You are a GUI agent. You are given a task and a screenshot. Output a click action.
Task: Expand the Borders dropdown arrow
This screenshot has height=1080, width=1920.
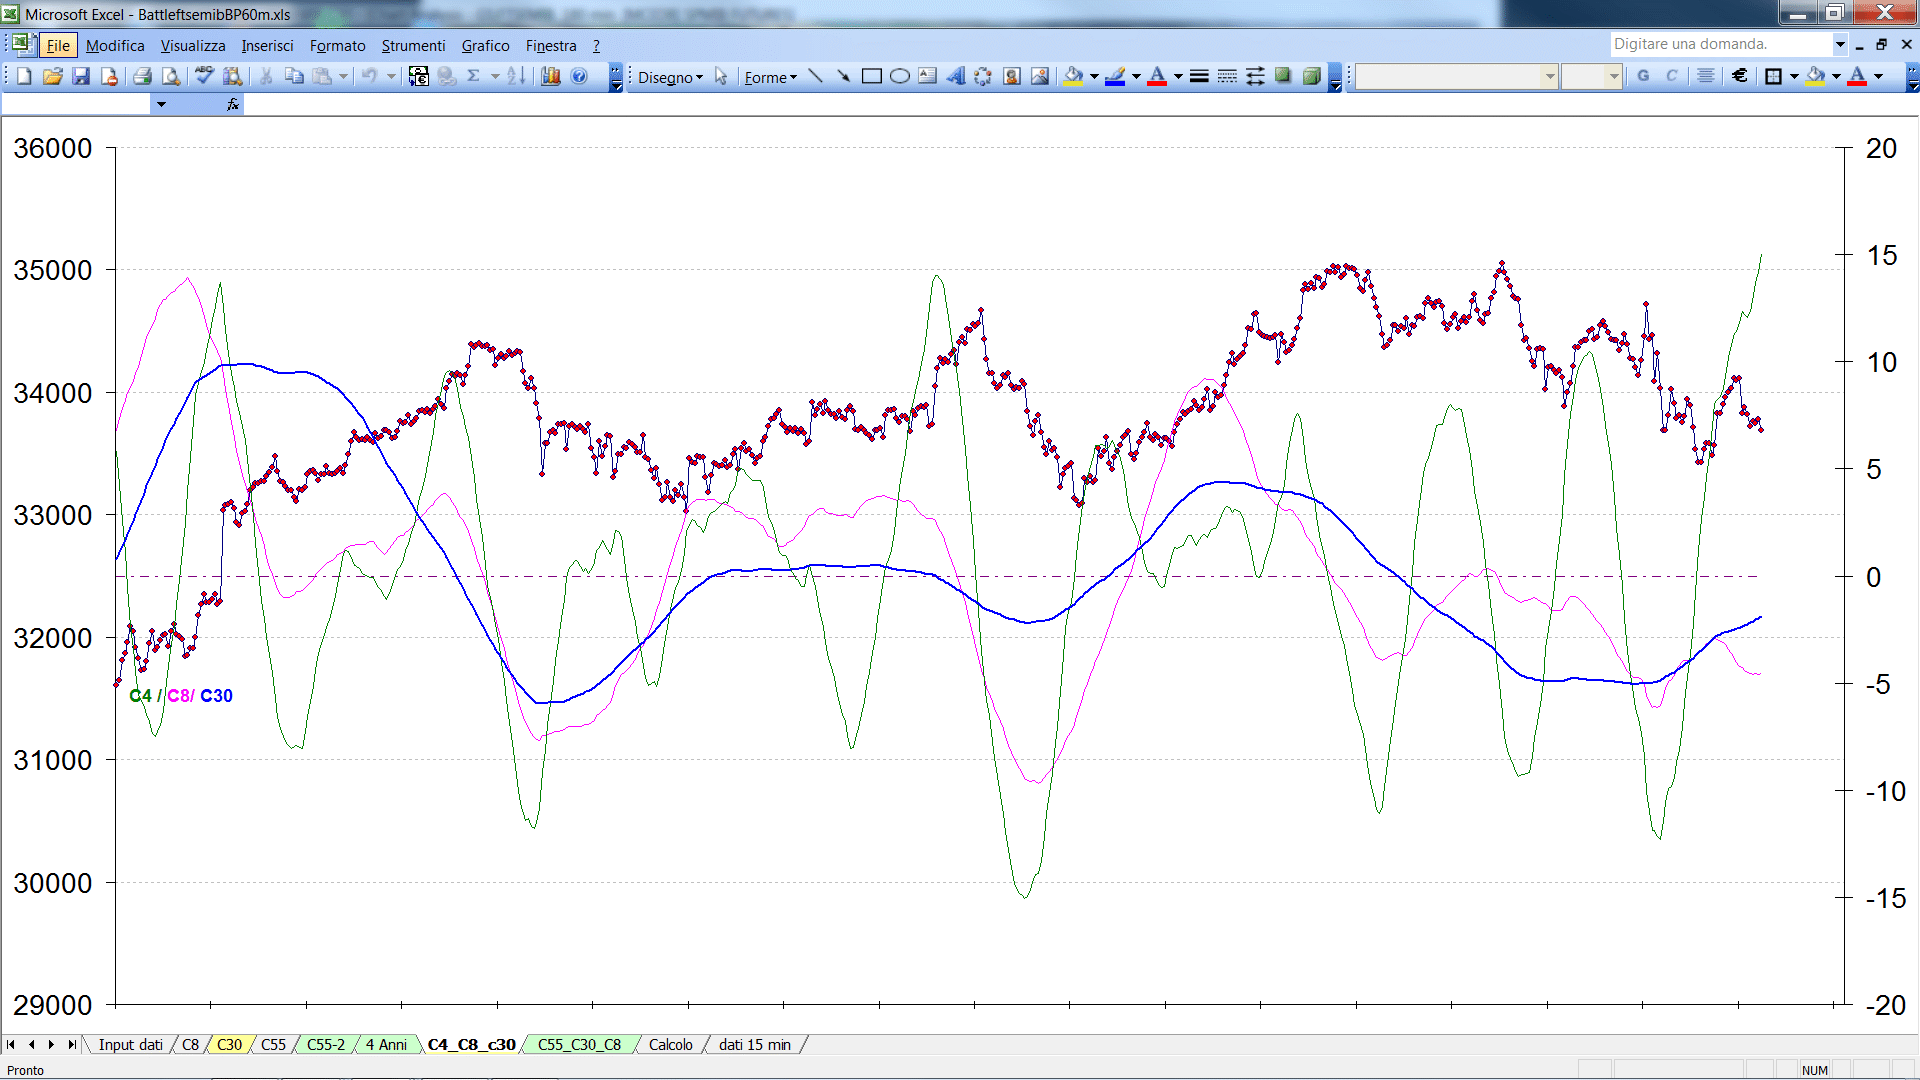pyautogui.click(x=1794, y=76)
